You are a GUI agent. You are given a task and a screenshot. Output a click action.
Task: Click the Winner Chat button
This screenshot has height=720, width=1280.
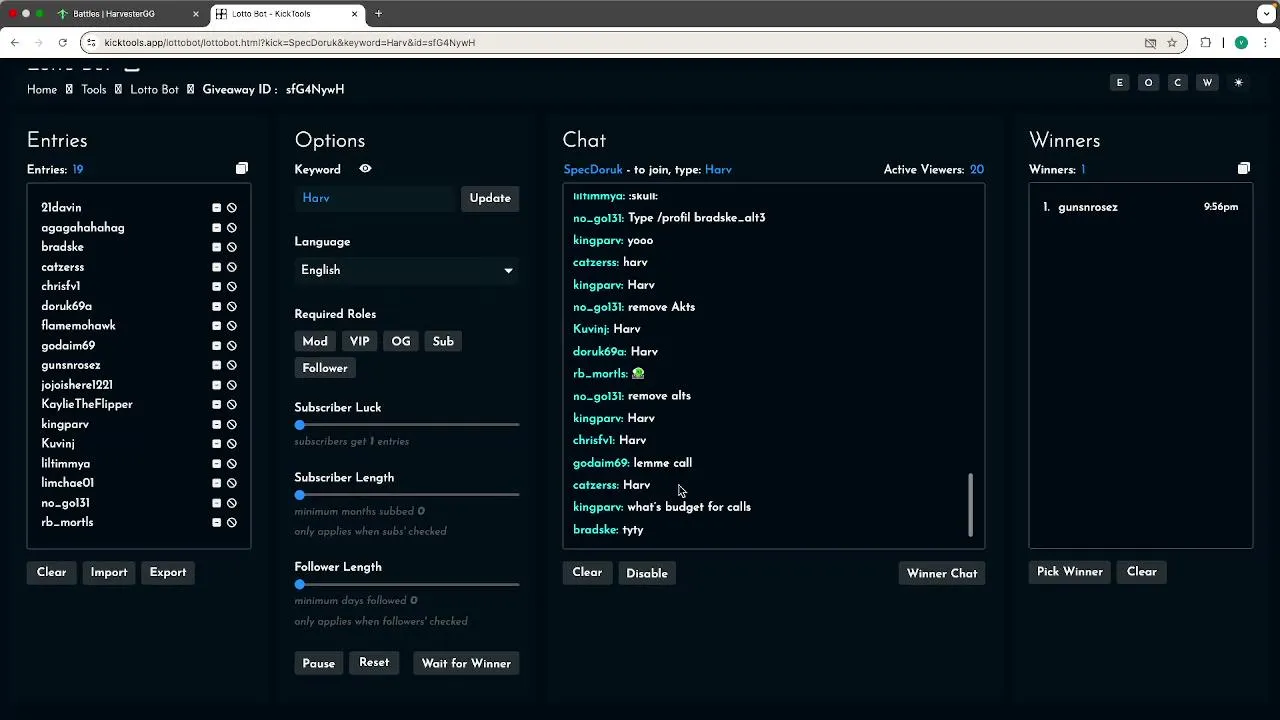point(942,573)
